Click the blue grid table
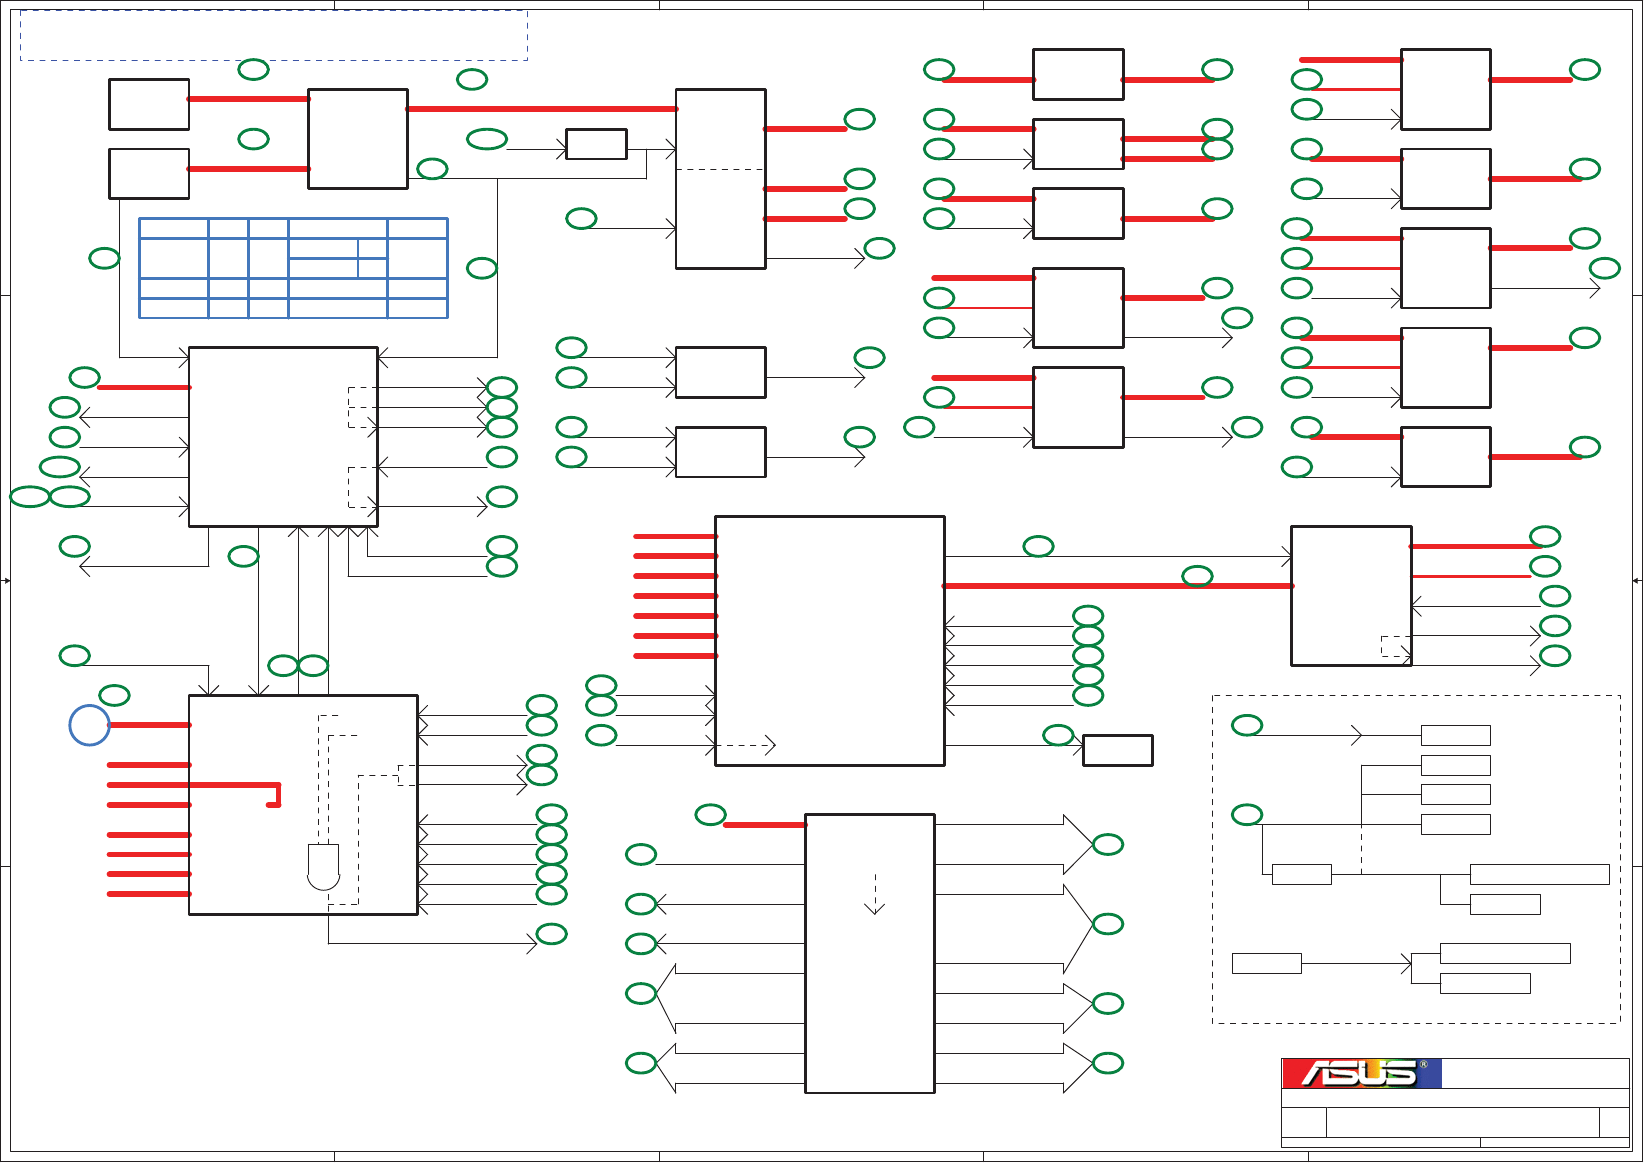The width and height of the screenshot is (1644, 1163). point(293,268)
